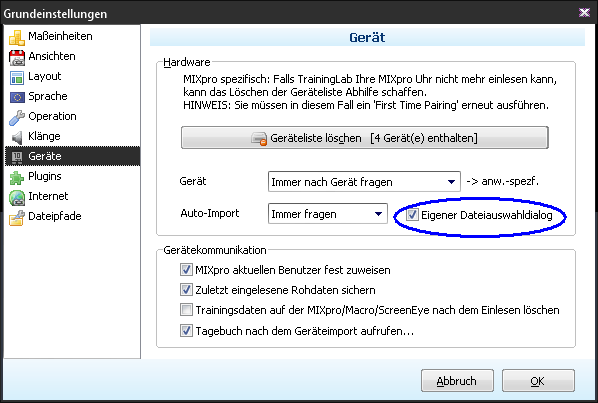This screenshot has width=598, height=403.
Task: Enable Trainingsdaten nach dem Einlesen löschen
Action: [186, 310]
